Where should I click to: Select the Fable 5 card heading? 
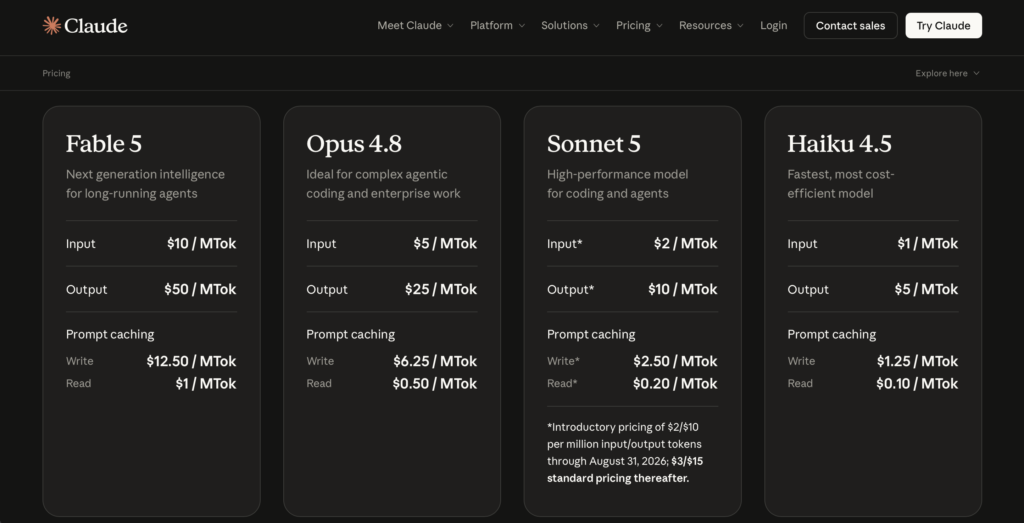tap(104, 144)
